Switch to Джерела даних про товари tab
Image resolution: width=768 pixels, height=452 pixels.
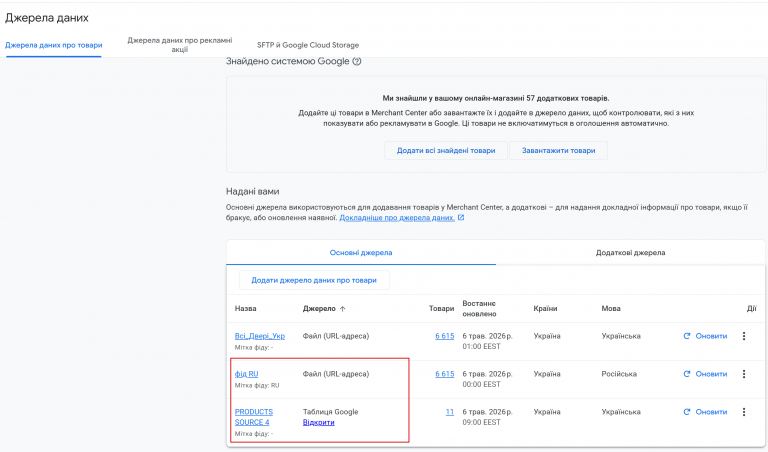click(53, 45)
